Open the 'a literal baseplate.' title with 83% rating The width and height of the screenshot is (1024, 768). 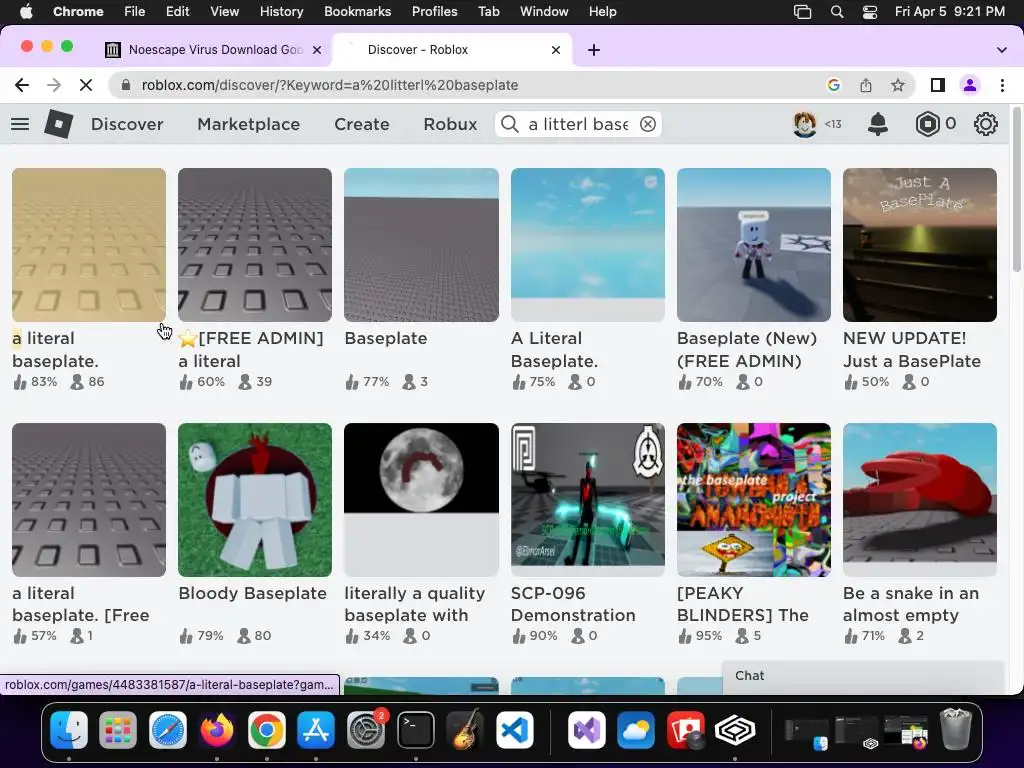56,349
